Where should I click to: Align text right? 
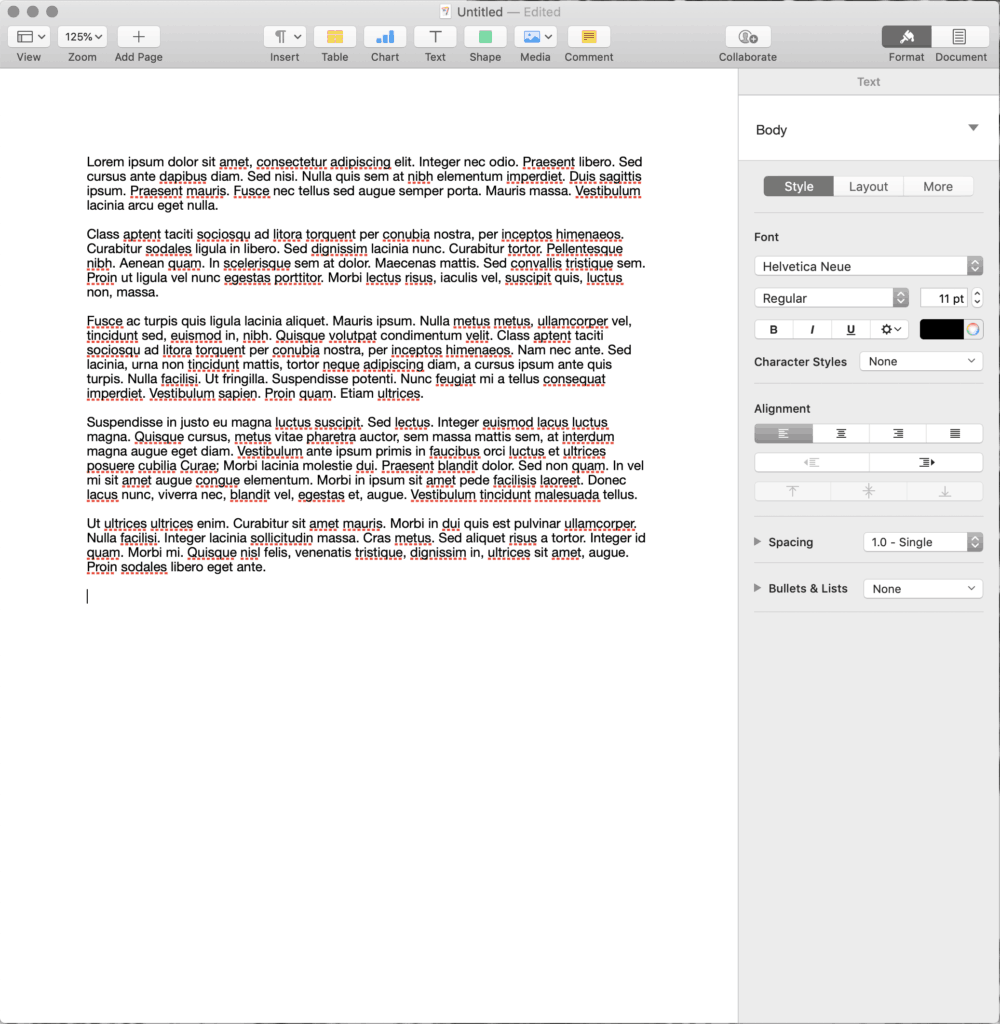click(898, 433)
